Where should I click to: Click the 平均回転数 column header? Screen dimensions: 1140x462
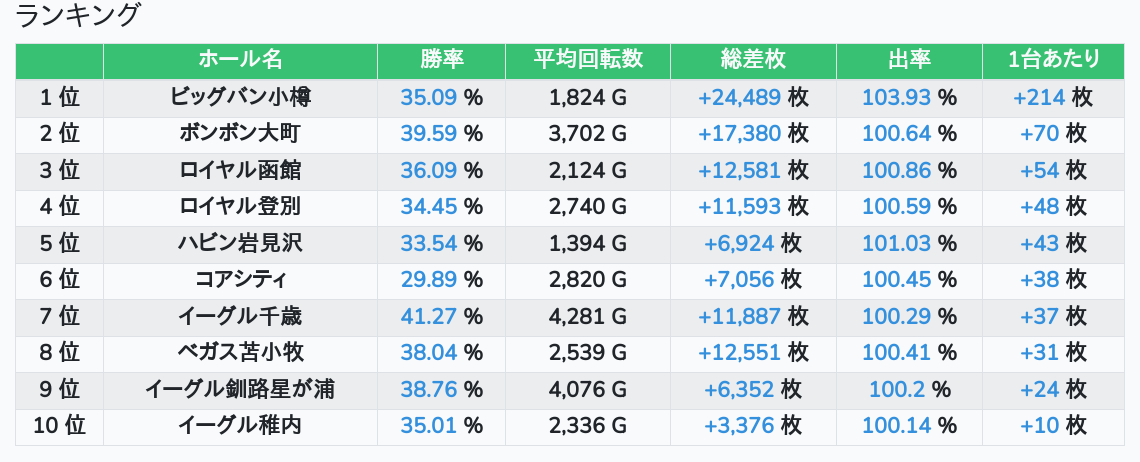[587, 60]
